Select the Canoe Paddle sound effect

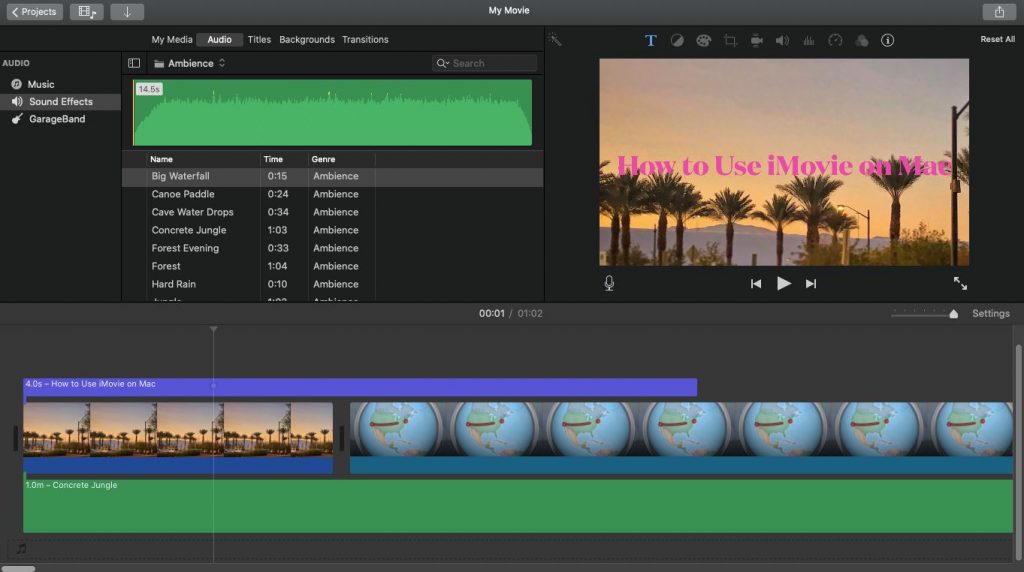pyautogui.click(x=332, y=194)
